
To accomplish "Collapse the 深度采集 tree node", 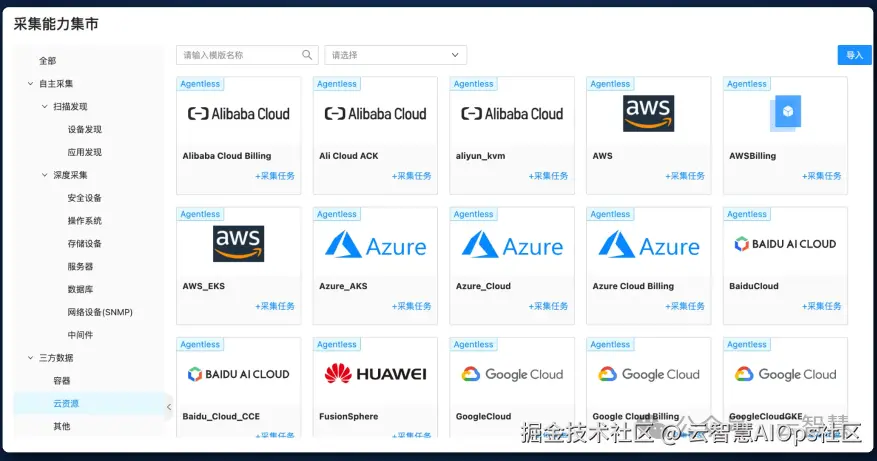I will pyautogui.click(x=45, y=175).
